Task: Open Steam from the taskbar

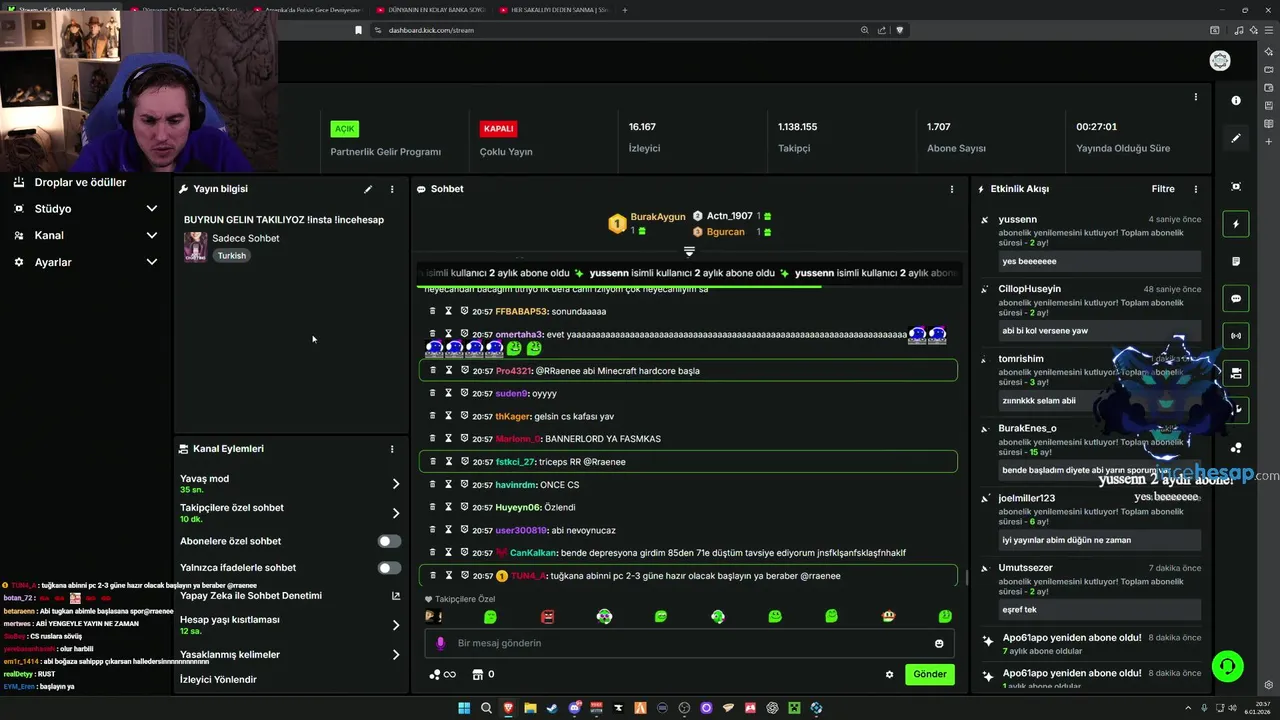Action: 552,708
